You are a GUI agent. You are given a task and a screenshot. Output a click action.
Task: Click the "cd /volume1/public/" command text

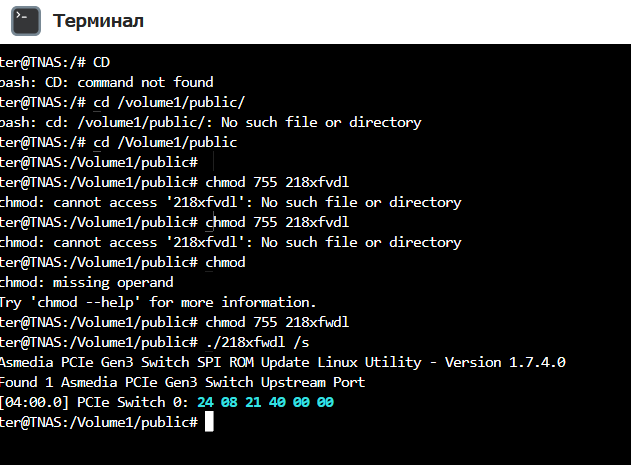point(169,103)
